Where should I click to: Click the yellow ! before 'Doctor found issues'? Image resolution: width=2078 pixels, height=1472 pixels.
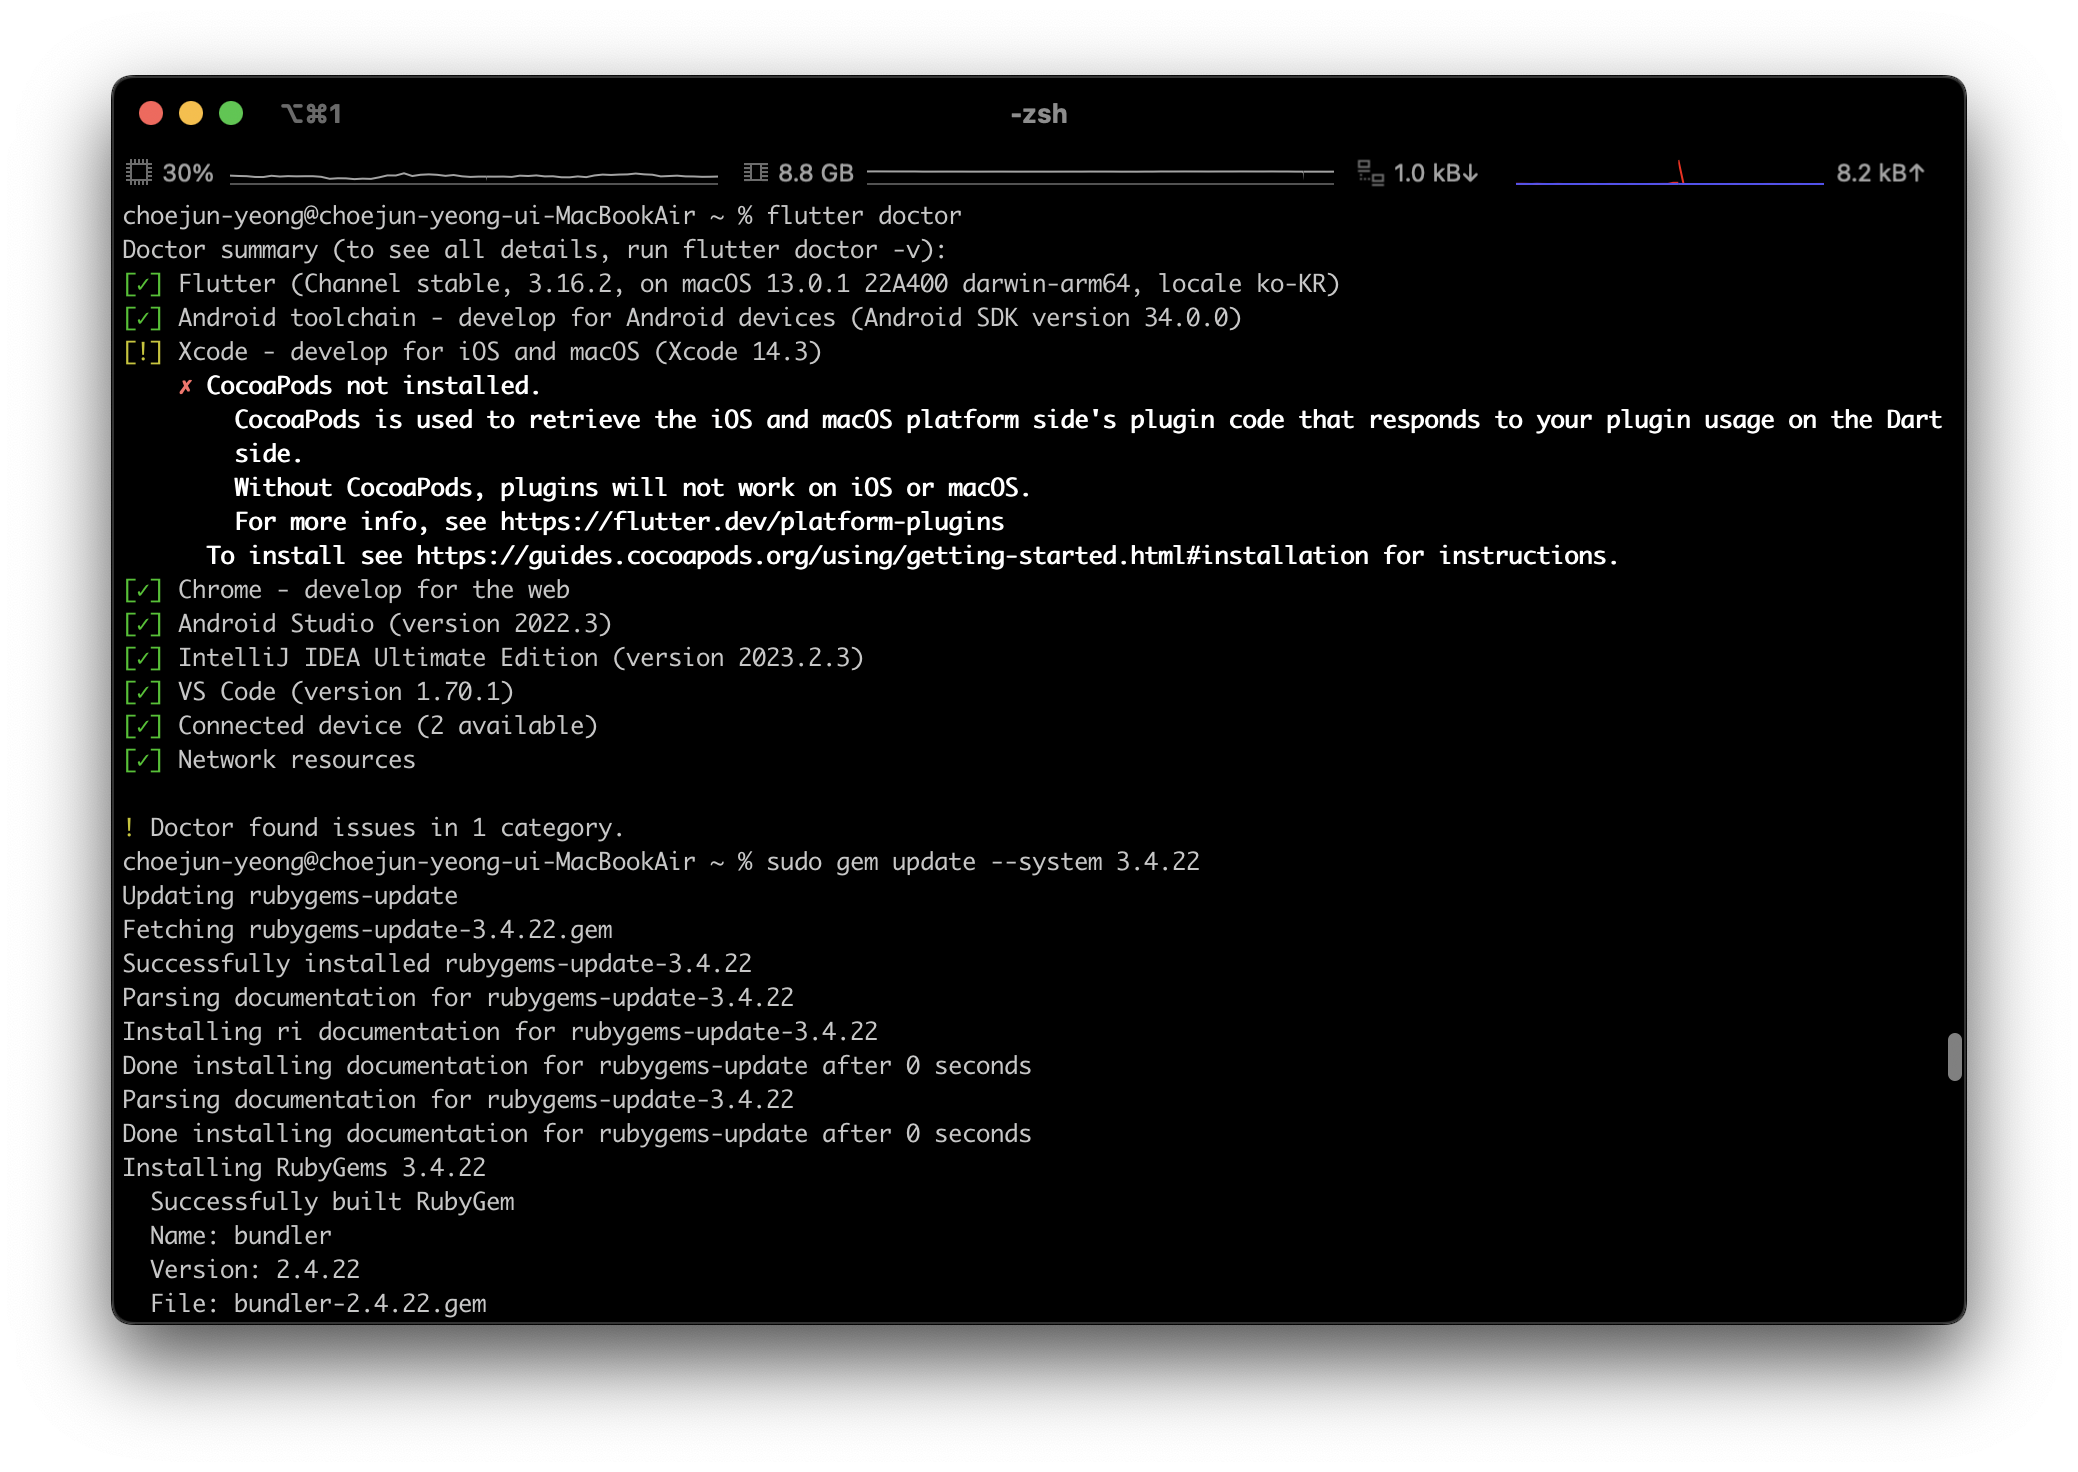[129, 827]
